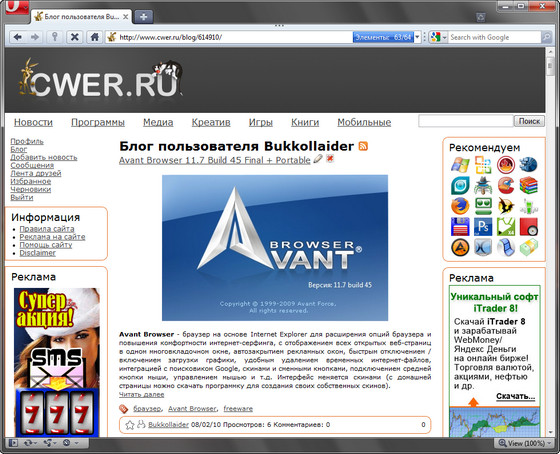Viewport: 560px width, 454px height.
Task: Click the Avant Browser splash image
Action: tap(275, 248)
